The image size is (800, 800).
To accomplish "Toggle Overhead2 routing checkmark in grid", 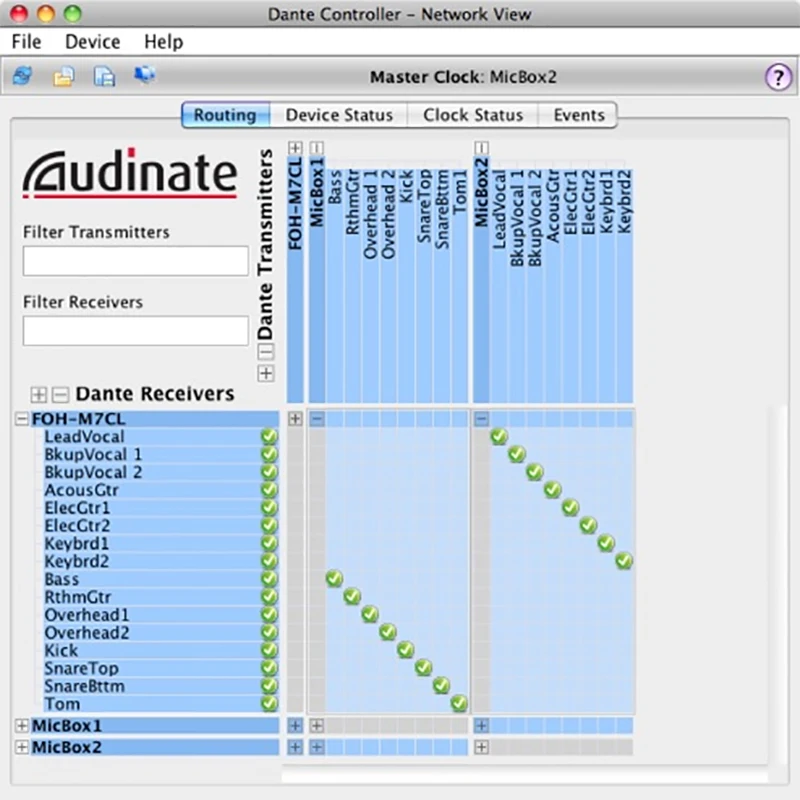I will click(388, 632).
